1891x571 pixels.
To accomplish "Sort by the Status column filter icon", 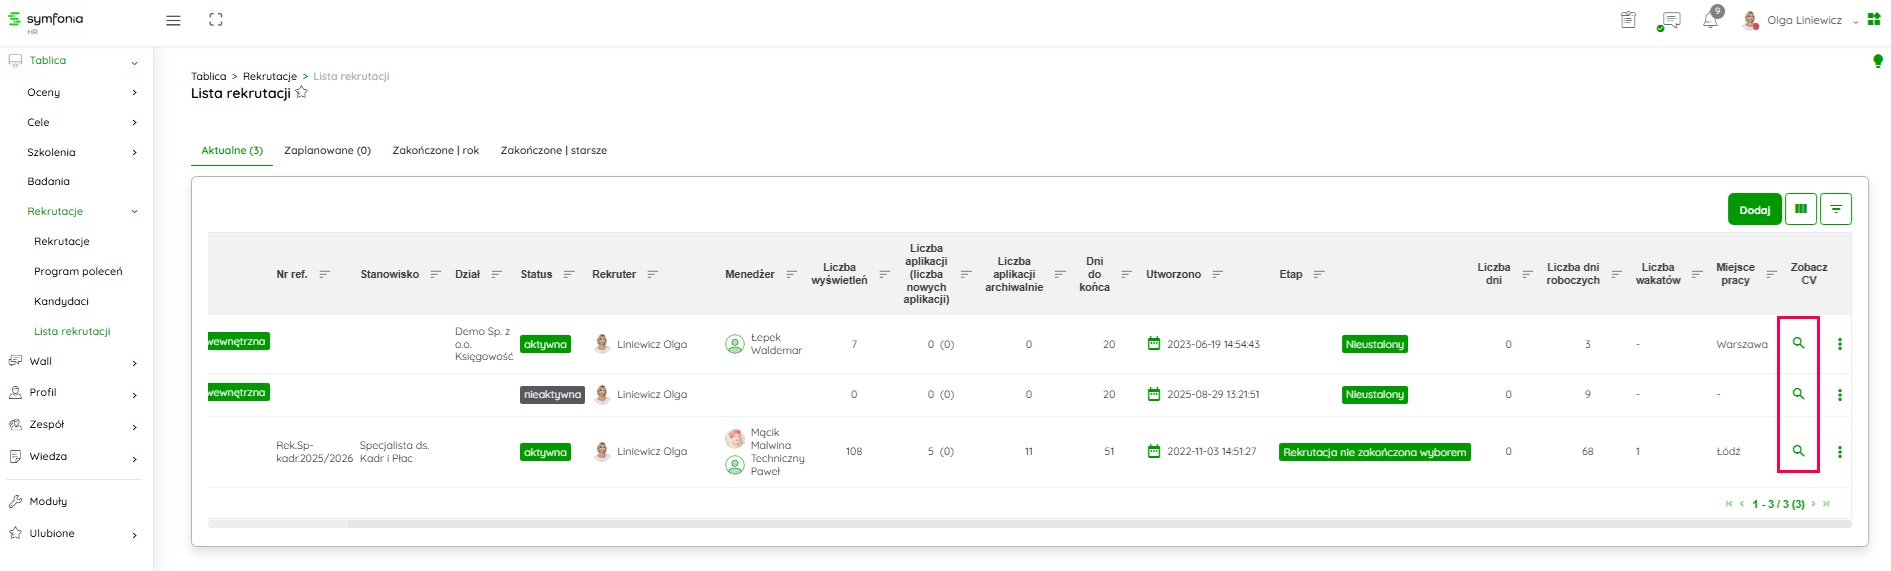I will click(x=569, y=274).
